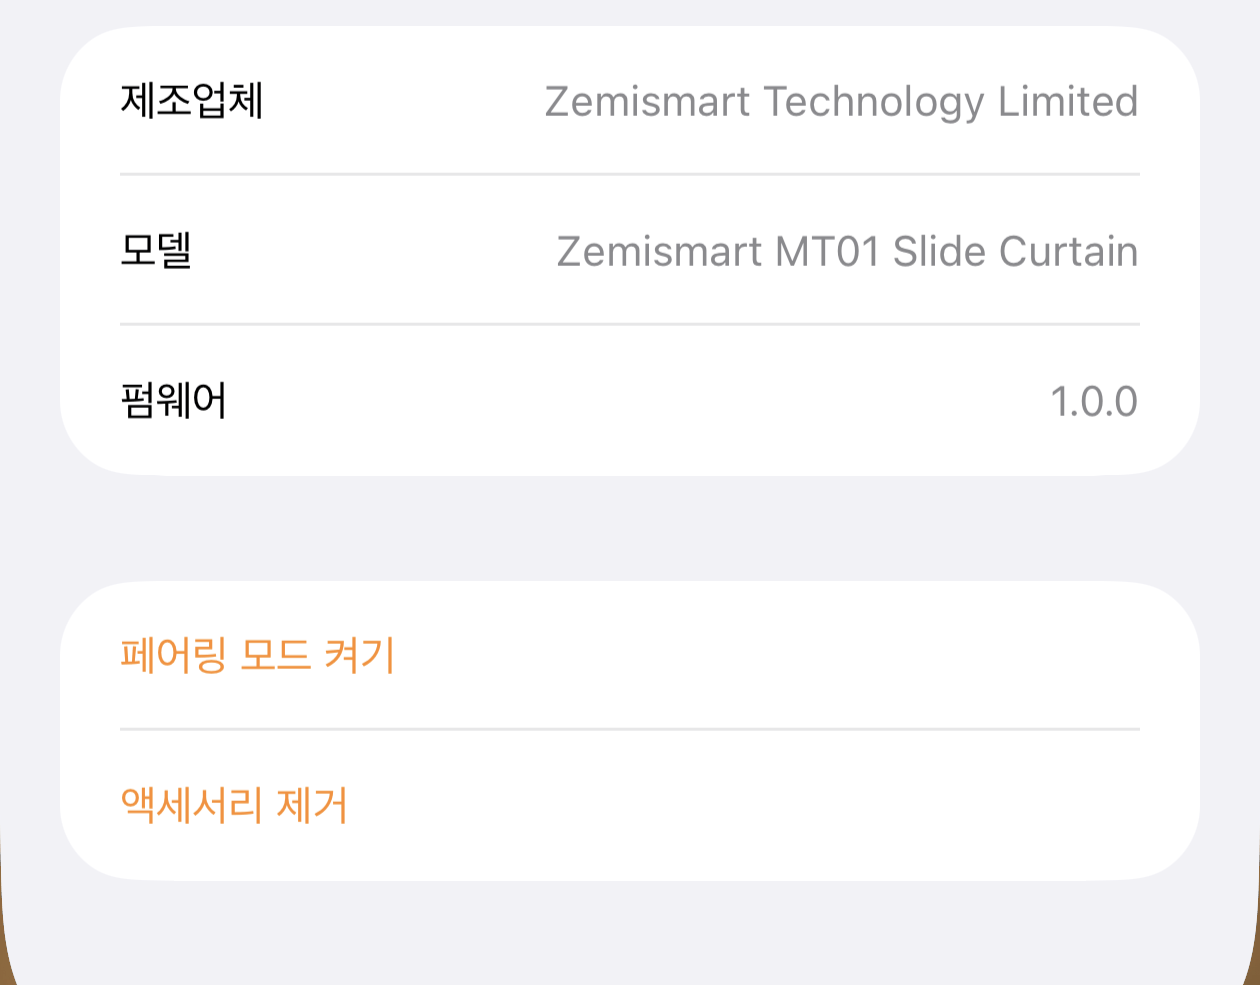Viewport: 1260px width, 985px height.
Task: Click the blank area below 액세서리 제거 card
Action: (630, 930)
